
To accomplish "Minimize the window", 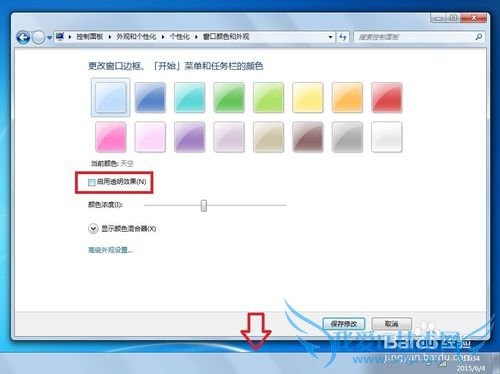I will (438, 18).
